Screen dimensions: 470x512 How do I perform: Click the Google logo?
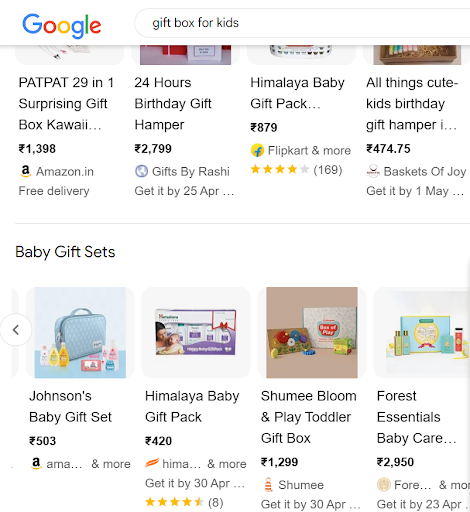pos(62,26)
